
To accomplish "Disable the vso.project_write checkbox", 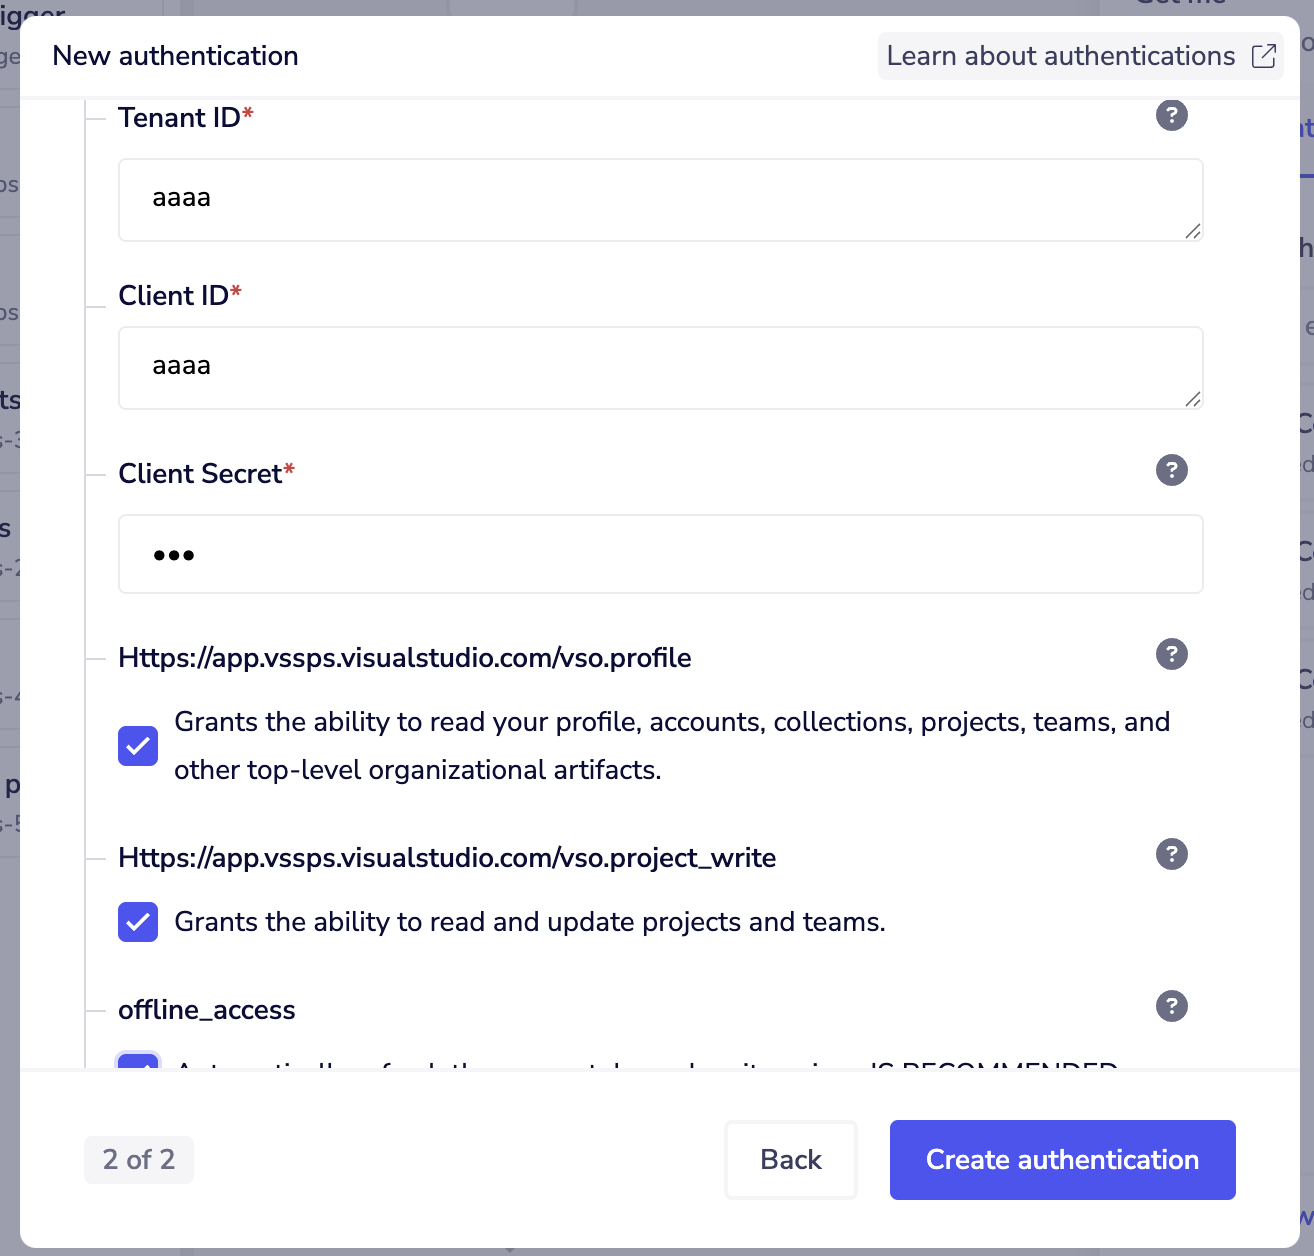I will [x=138, y=922].
